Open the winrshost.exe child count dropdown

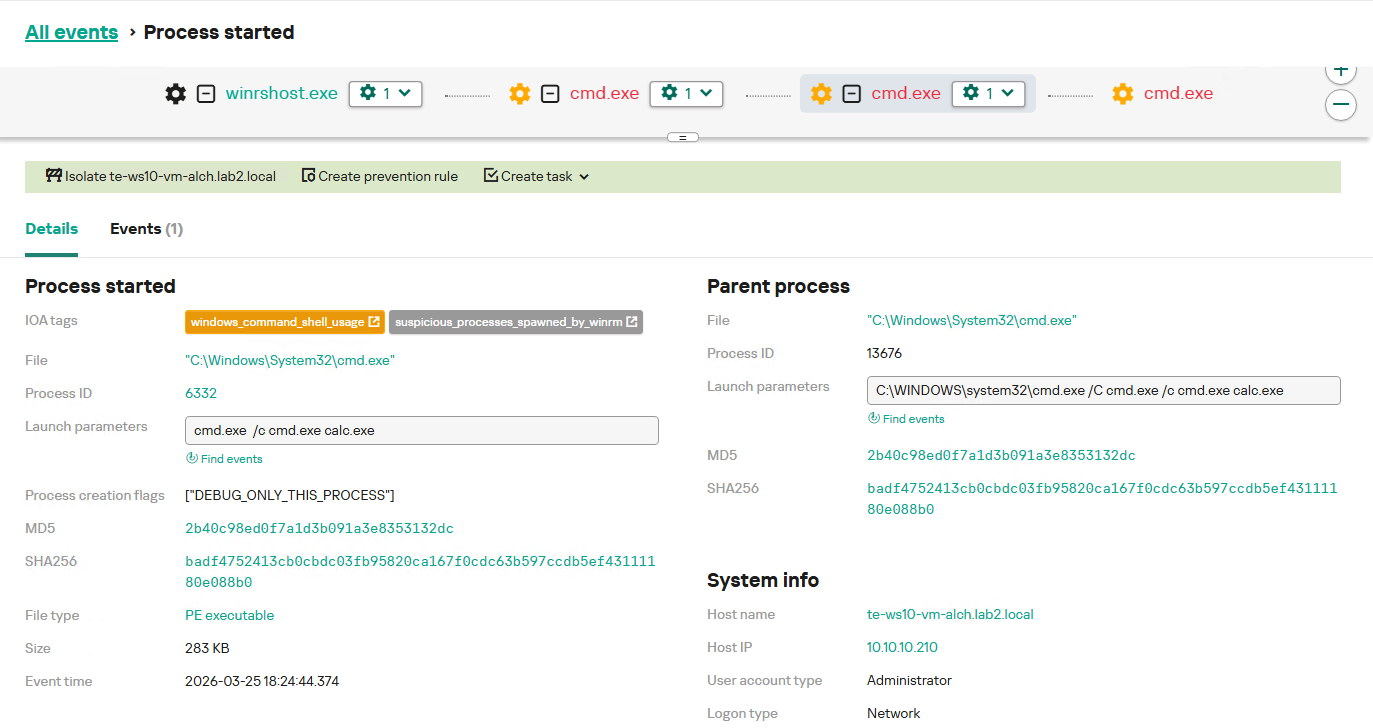(x=385, y=94)
